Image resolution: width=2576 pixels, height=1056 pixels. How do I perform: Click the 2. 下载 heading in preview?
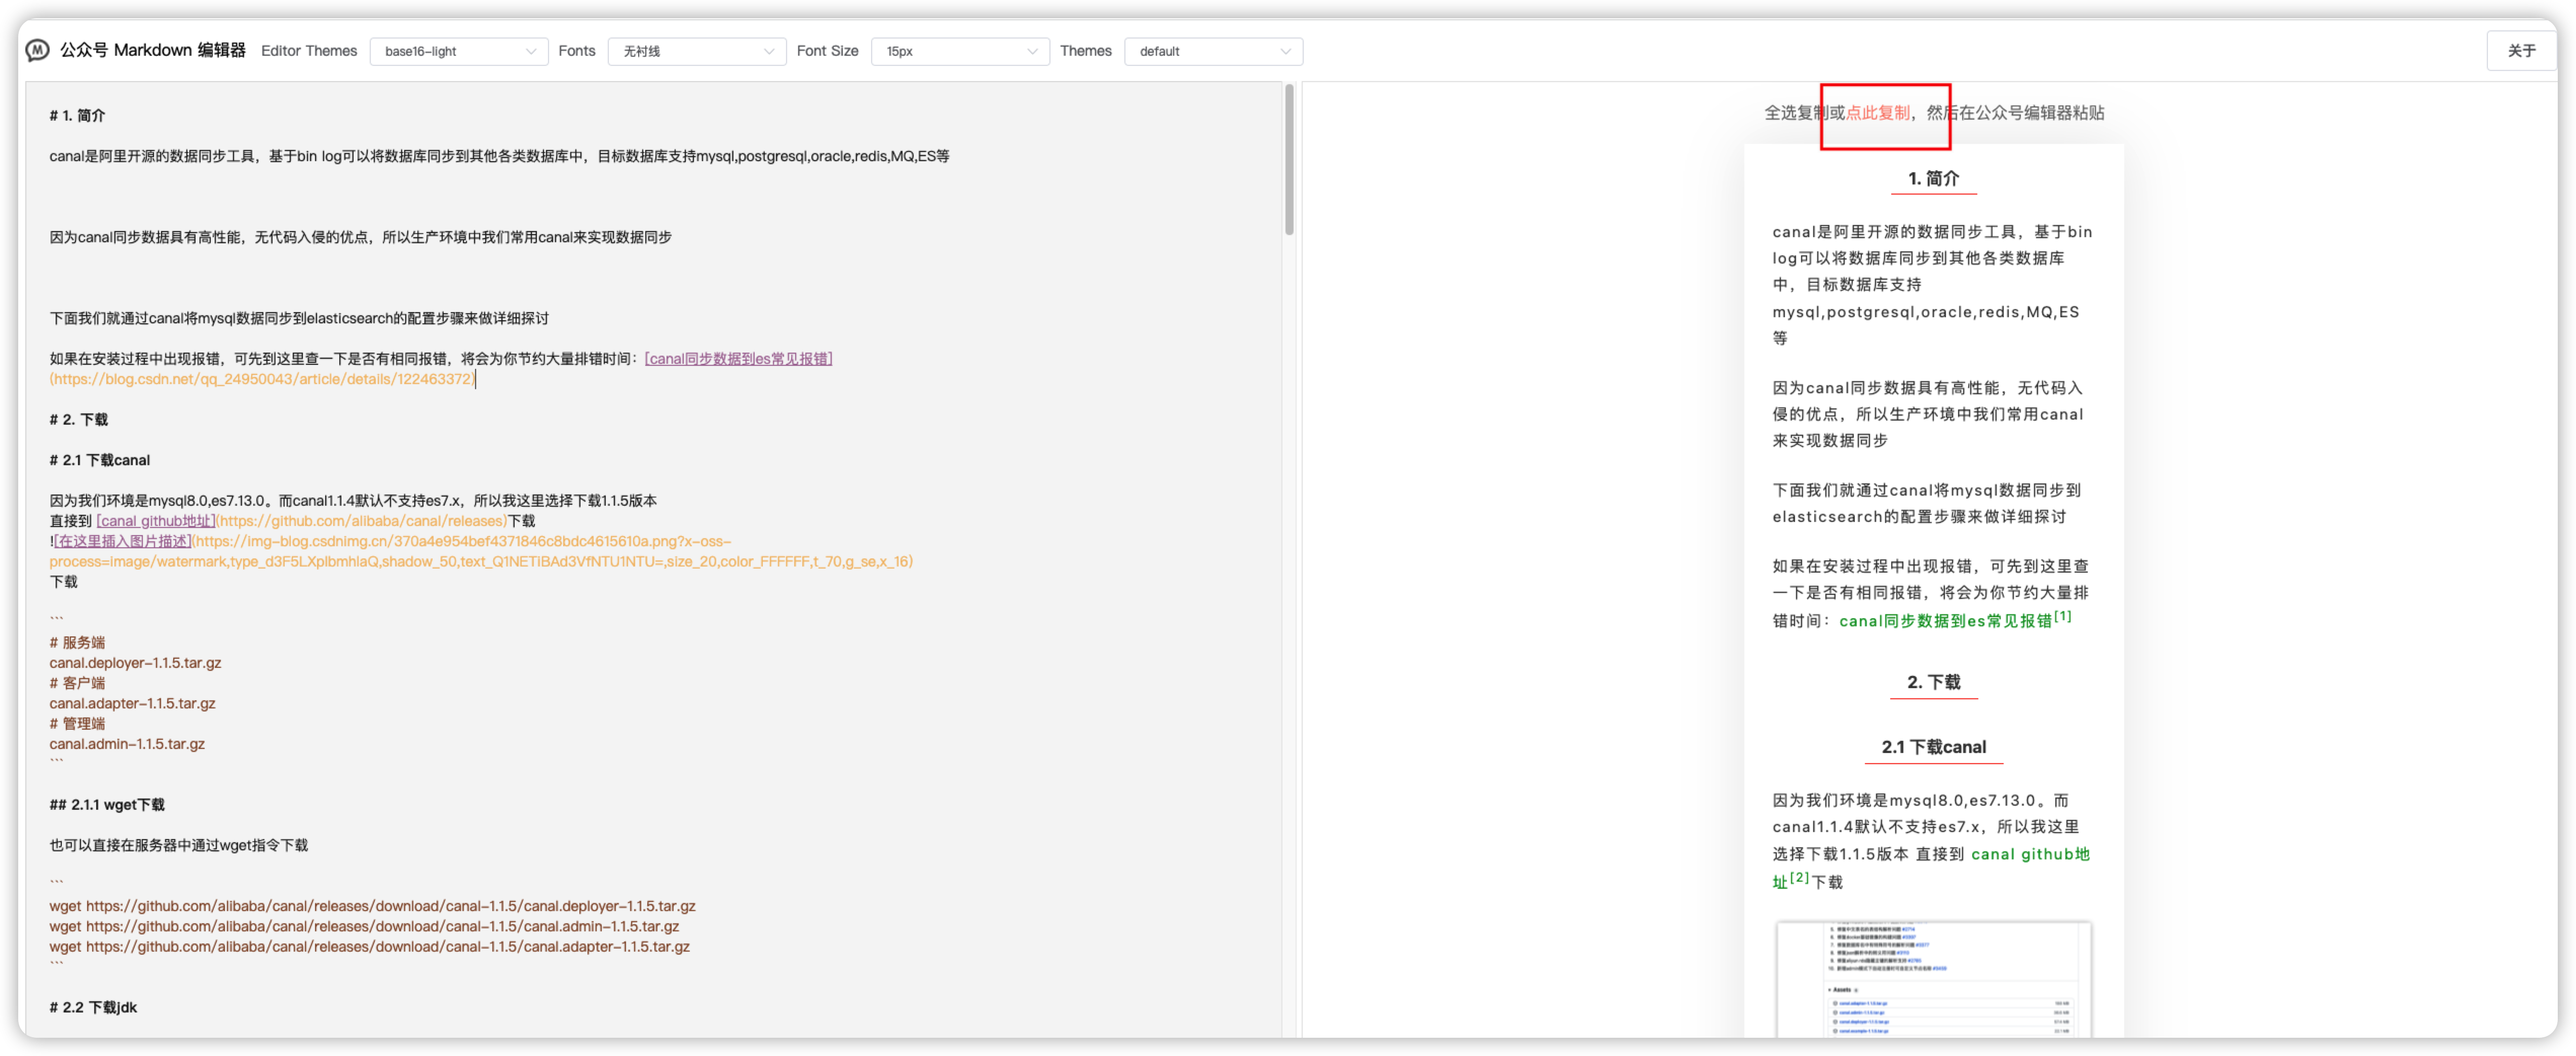1933,682
